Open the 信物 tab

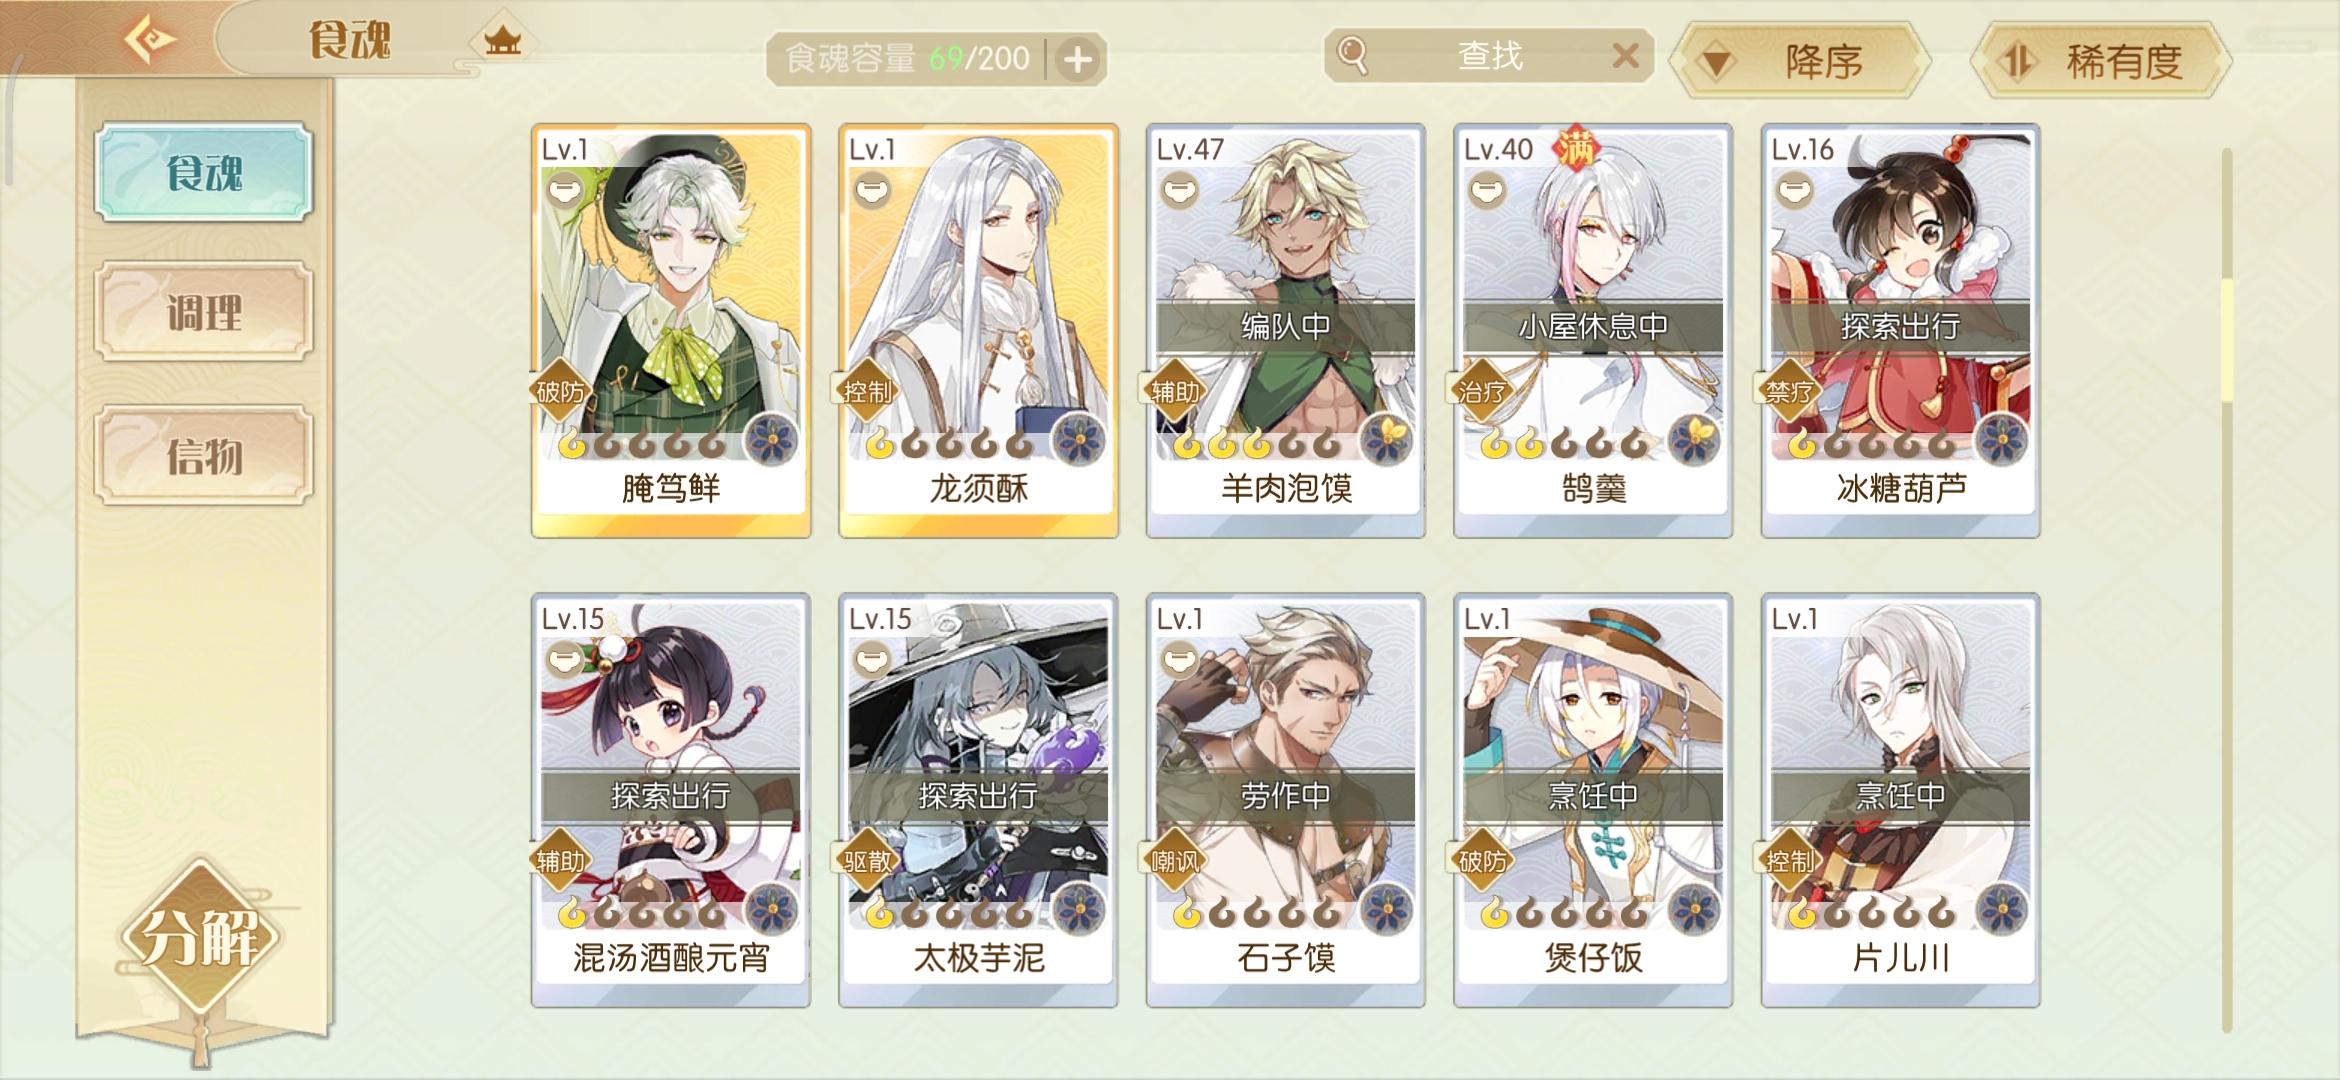pyautogui.click(x=204, y=456)
